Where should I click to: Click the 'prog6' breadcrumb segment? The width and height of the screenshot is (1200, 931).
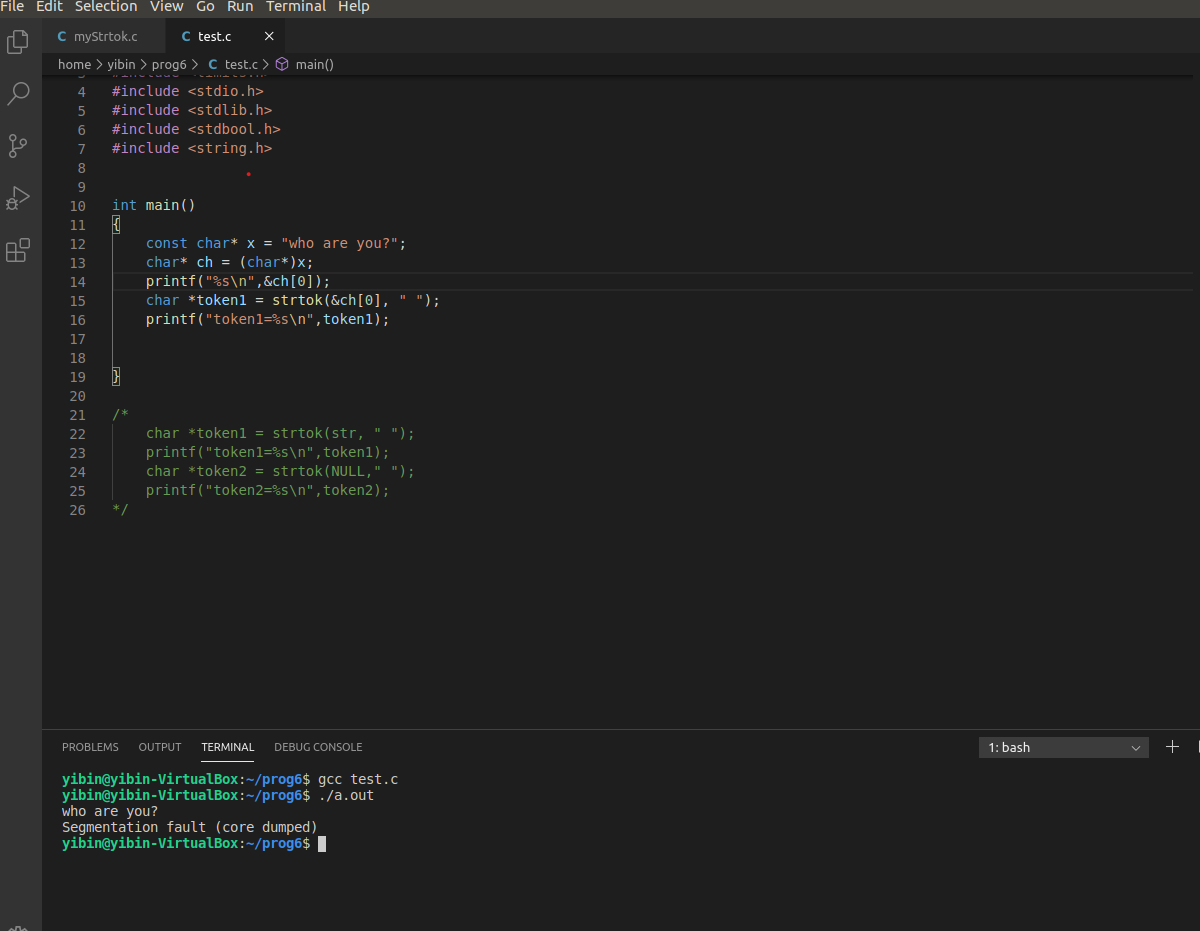tap(169, 64)
